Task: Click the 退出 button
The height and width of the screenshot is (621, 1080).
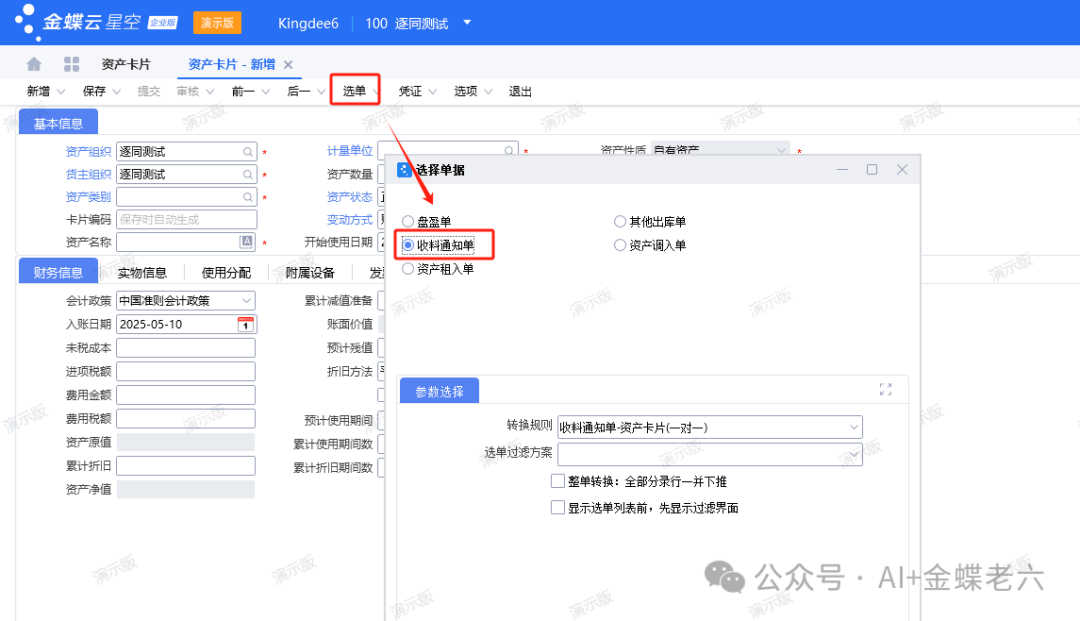Action: tap(520, 91)
